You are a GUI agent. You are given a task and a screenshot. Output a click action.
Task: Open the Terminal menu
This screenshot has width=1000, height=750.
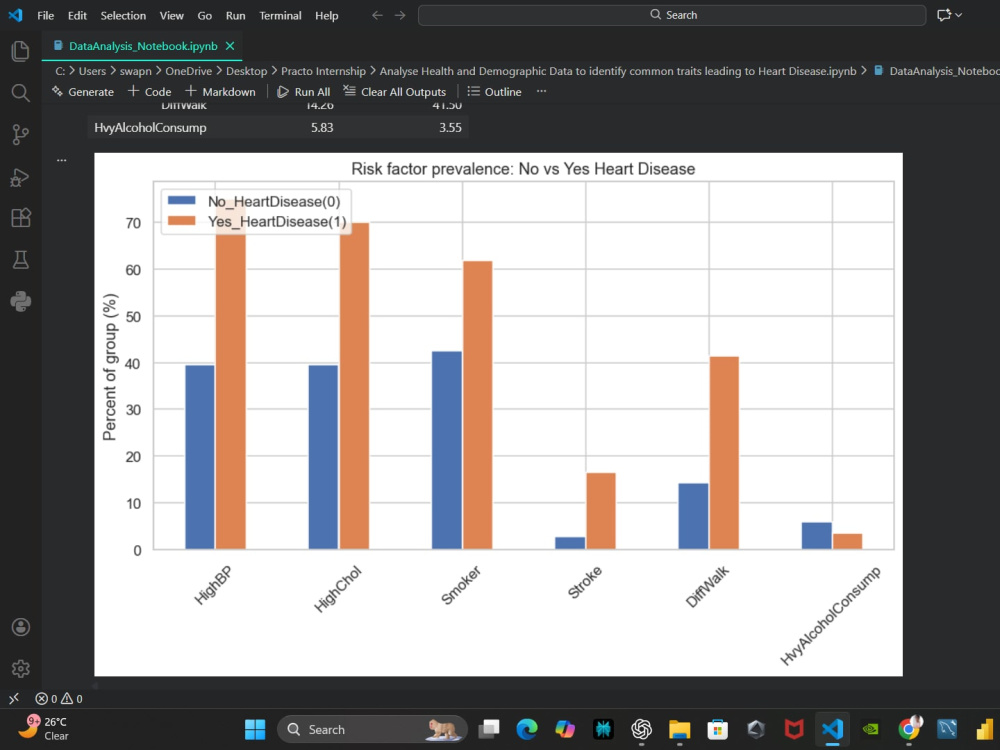pyautogui.click(x=280, y=15)
